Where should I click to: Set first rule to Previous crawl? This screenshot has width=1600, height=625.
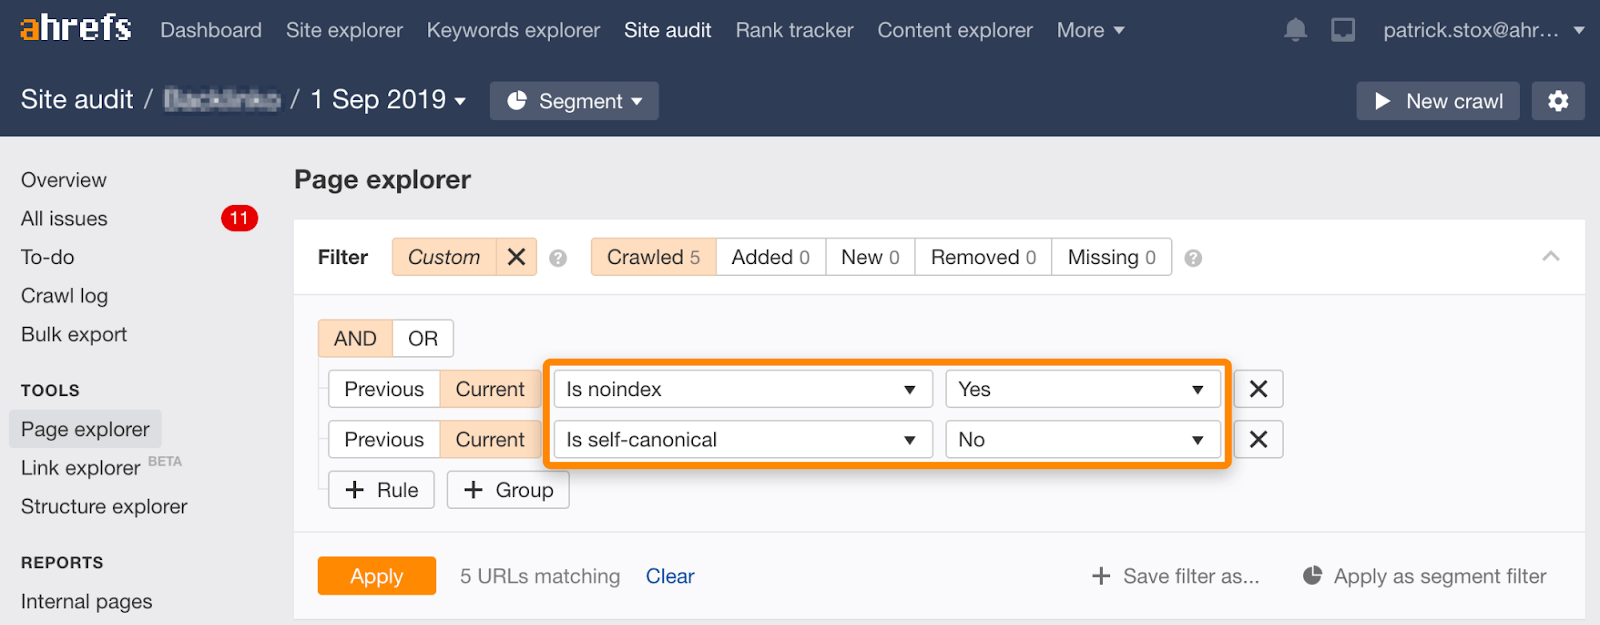pyautogui.click(x=384, y=389)
